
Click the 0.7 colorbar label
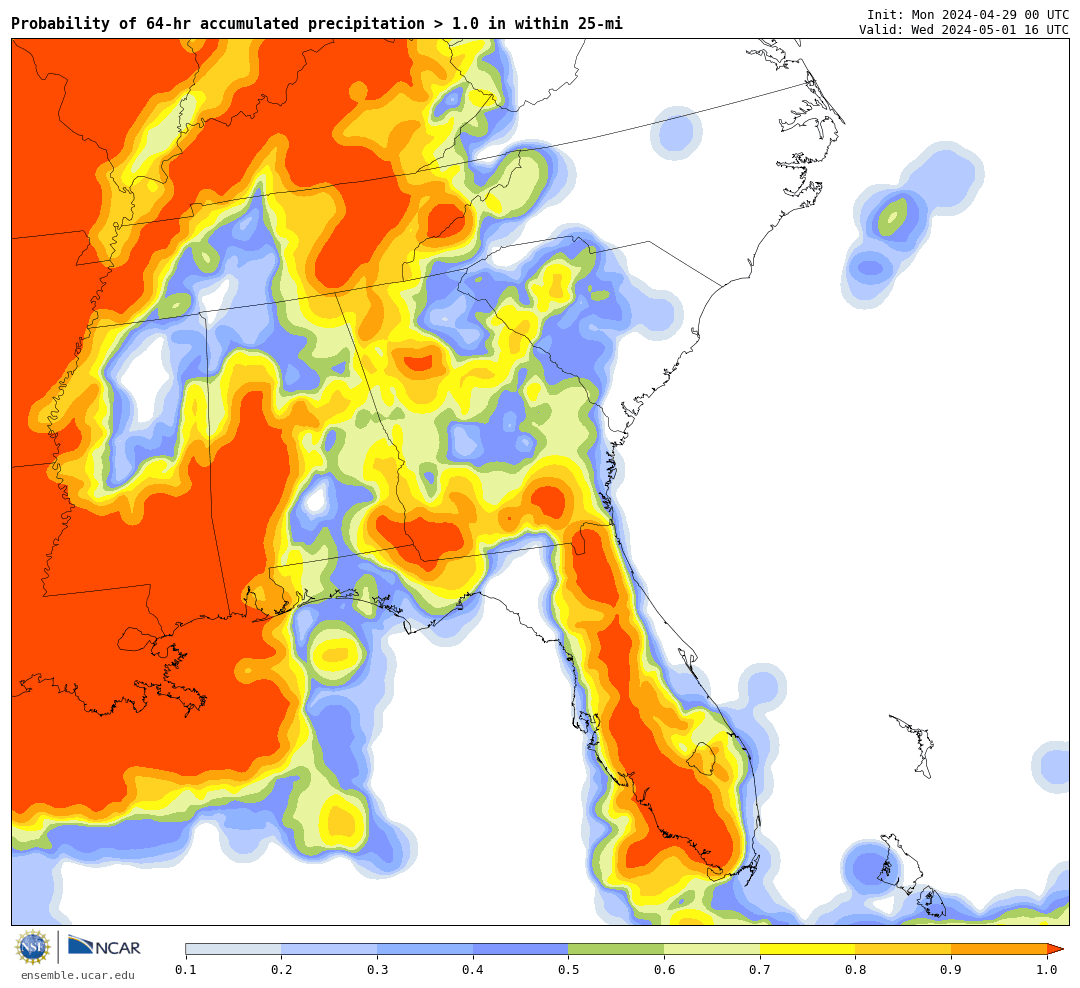point(760,970)
